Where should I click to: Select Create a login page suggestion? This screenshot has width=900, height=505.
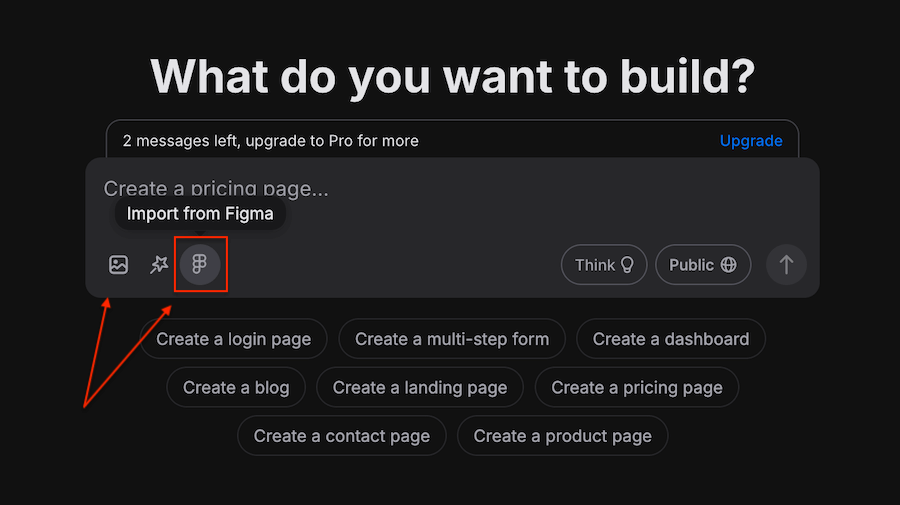click(234, 339)
